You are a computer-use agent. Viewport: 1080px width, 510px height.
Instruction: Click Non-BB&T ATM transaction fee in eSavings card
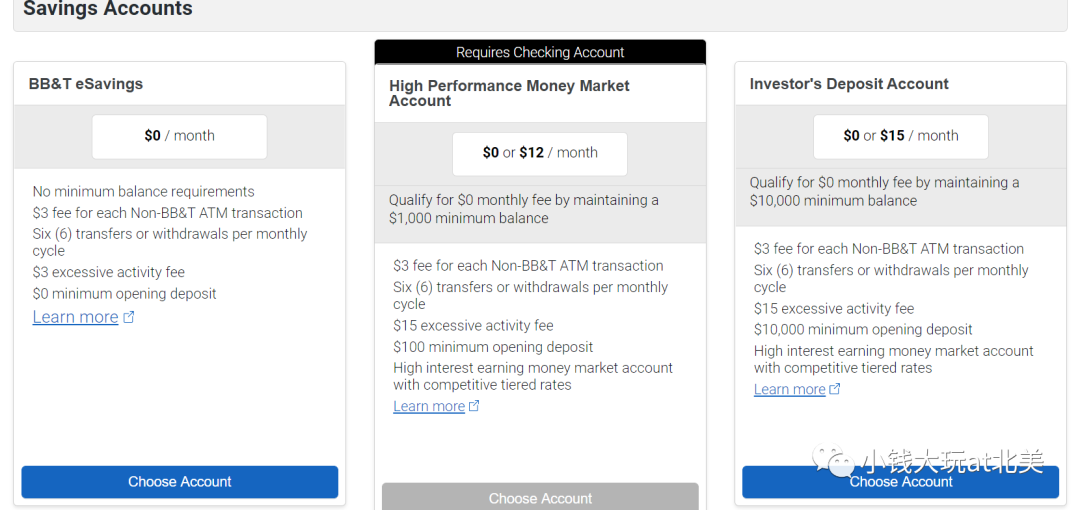[x=167, y=213]
